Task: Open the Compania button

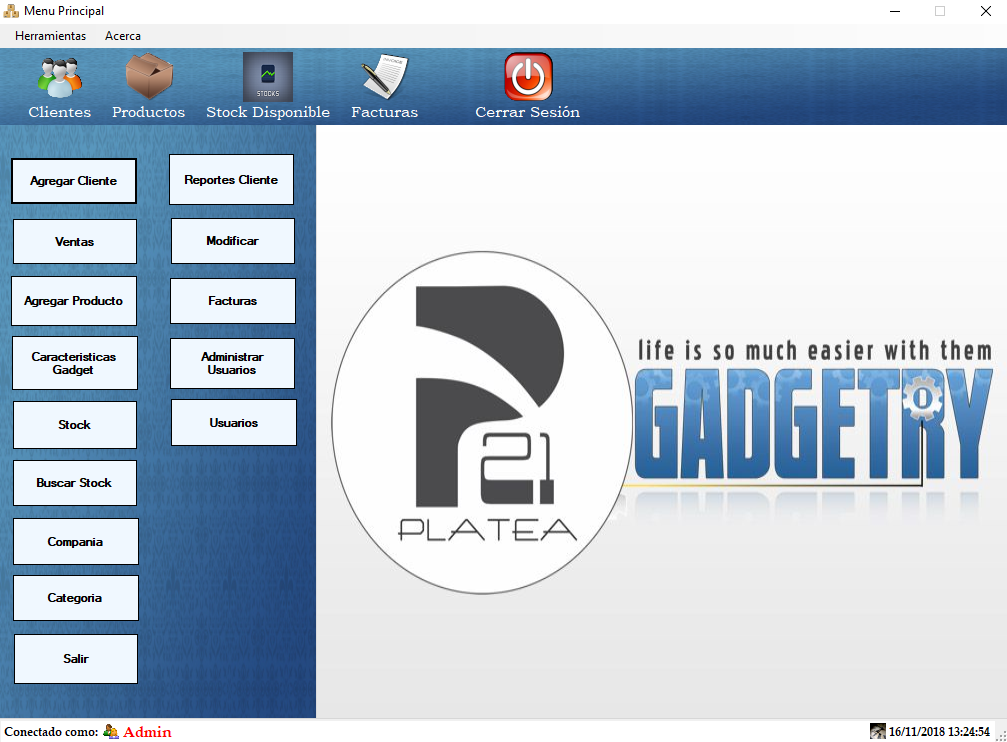Action: click(x=76, y=542)
